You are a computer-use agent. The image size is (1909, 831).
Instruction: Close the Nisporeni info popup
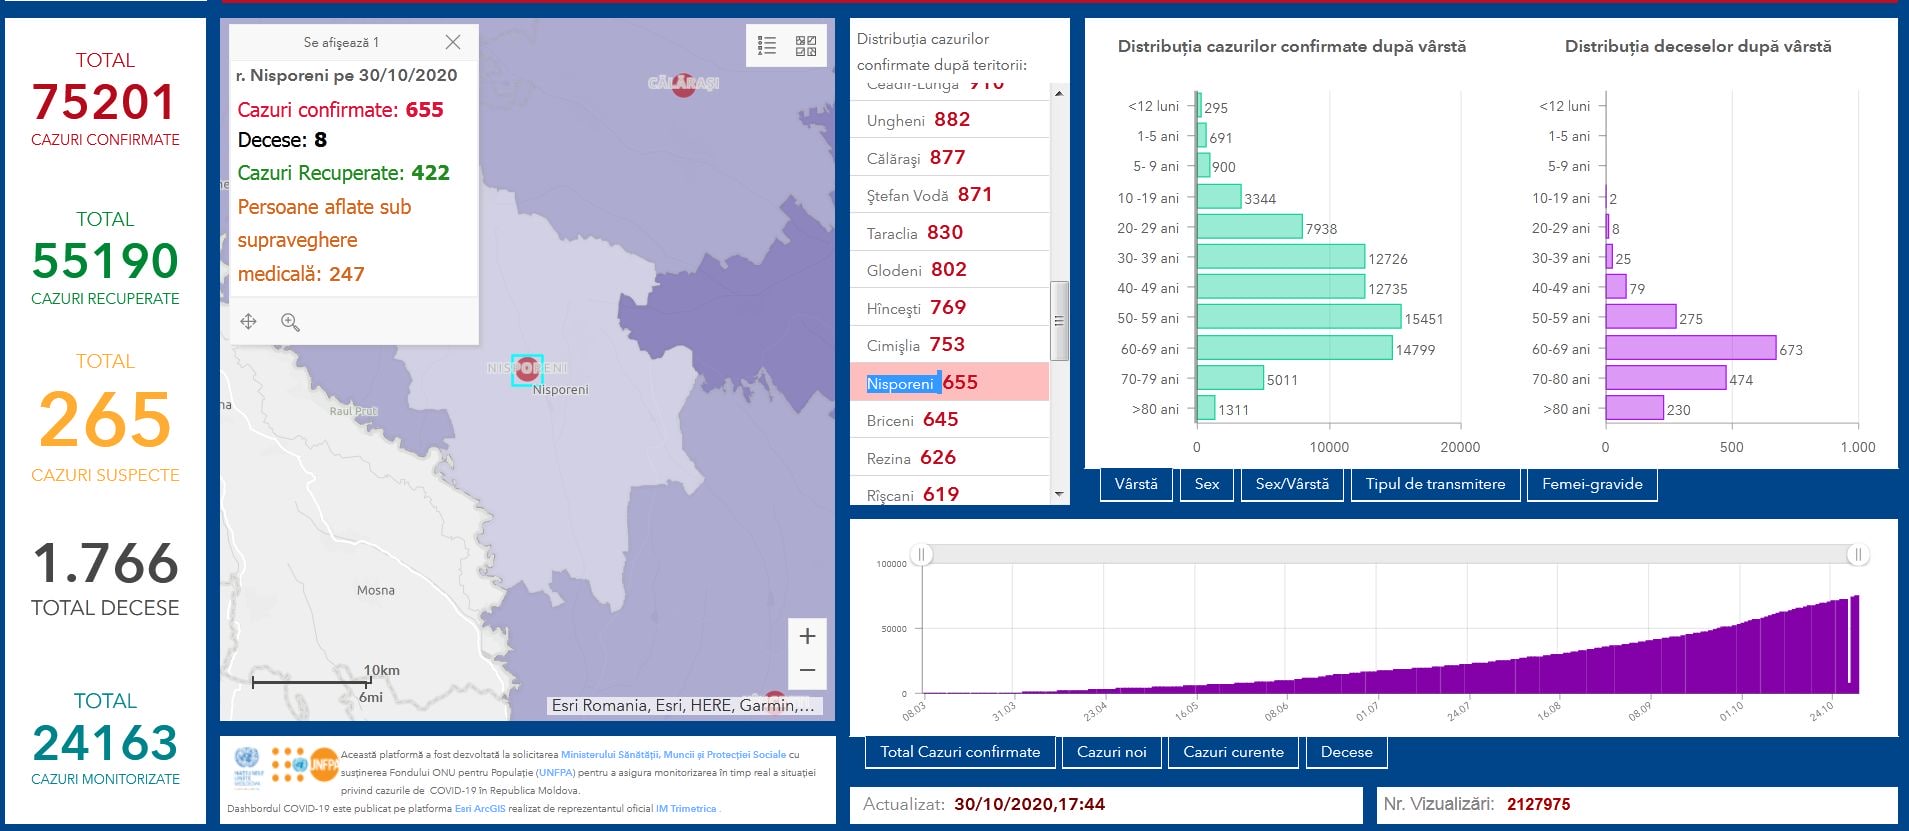coord(453,42)
